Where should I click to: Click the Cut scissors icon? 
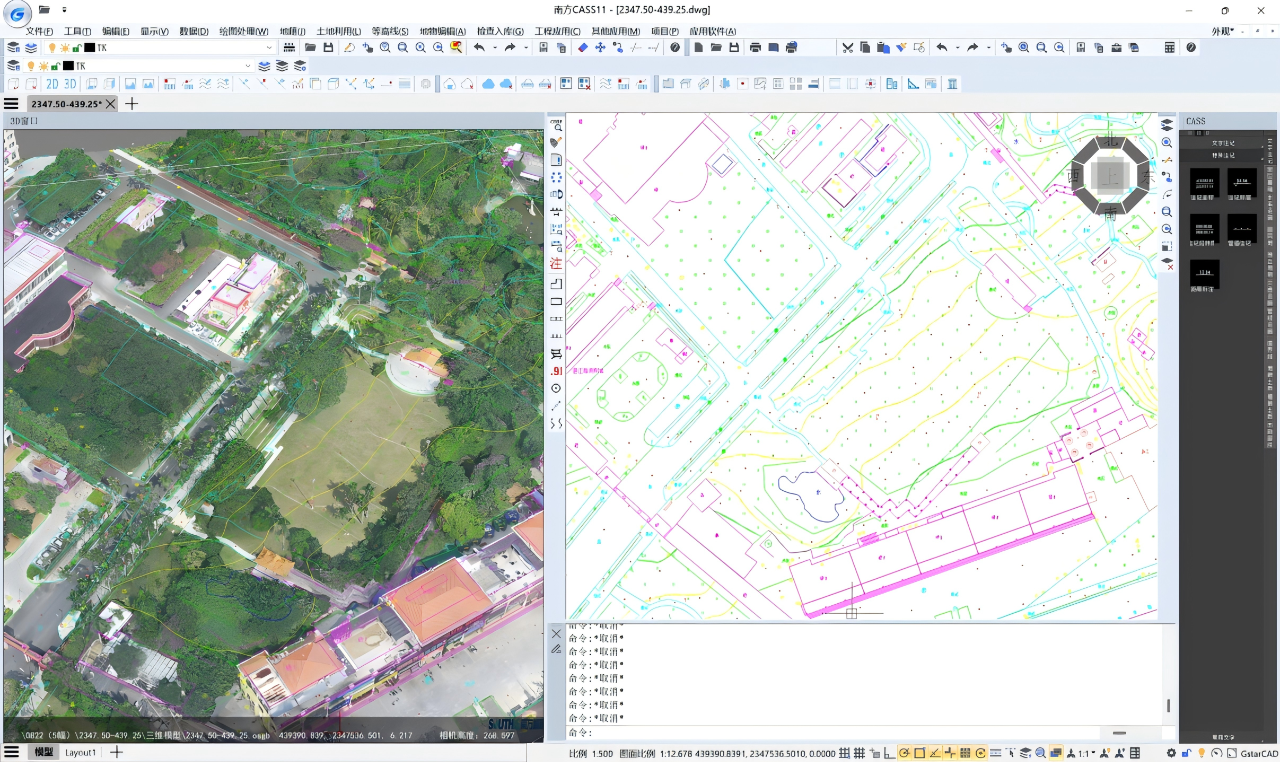point(848,47)
